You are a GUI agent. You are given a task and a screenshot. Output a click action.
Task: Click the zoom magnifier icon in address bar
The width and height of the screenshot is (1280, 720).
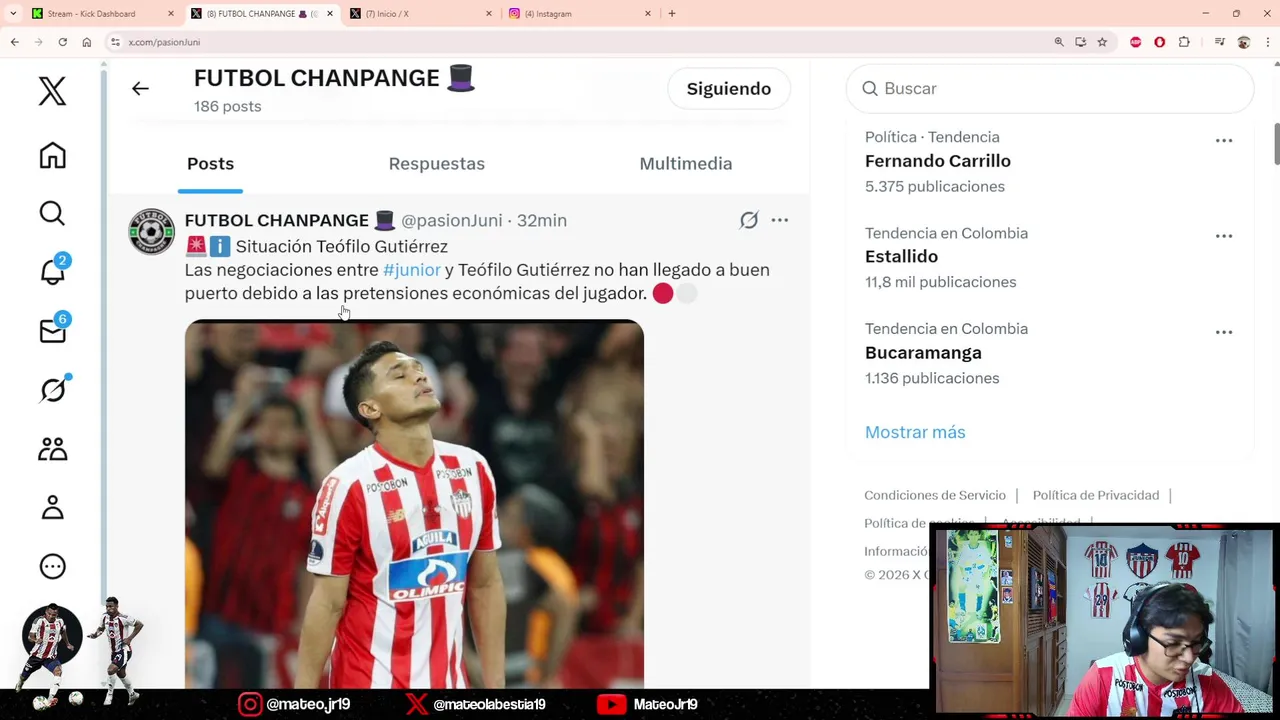[1058, 42]
